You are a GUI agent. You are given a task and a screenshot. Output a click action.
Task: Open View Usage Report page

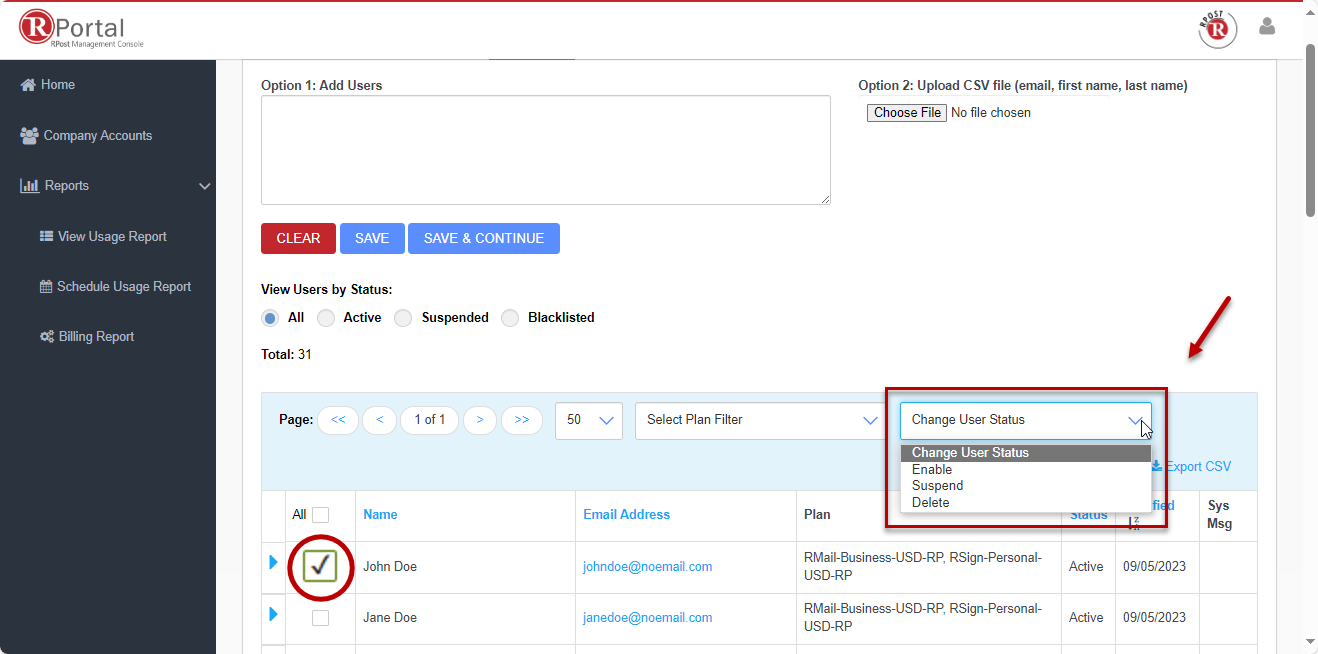pos(111,237)
